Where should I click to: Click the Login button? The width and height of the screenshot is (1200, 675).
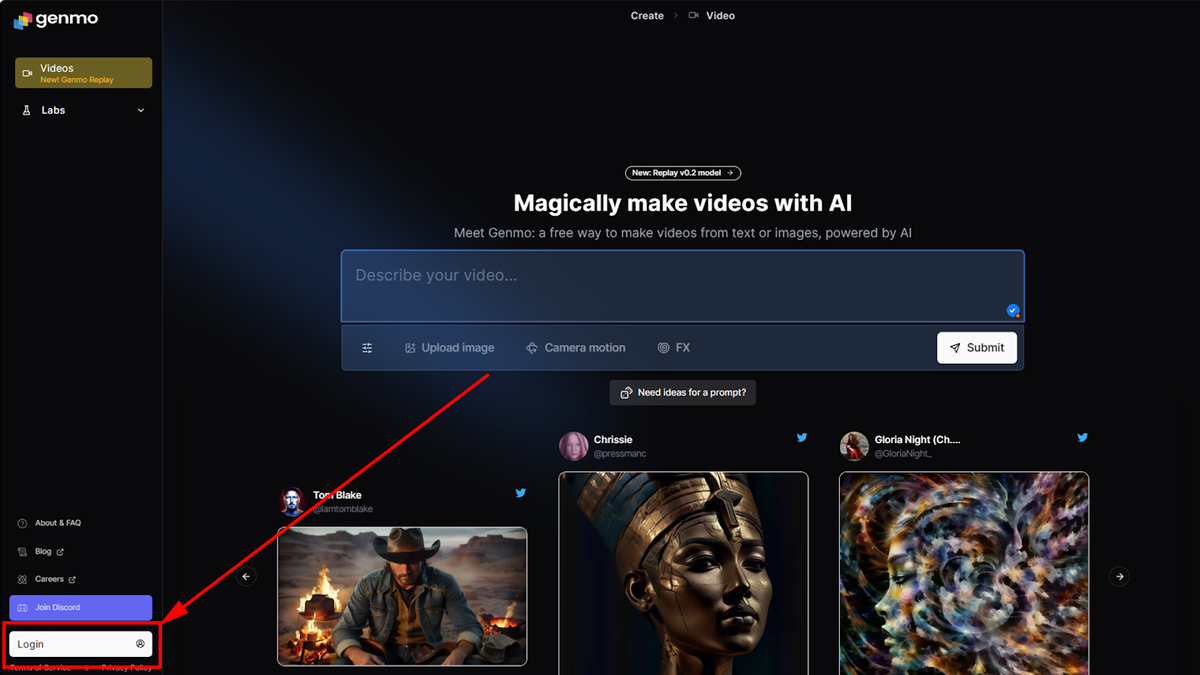[80, 644]
